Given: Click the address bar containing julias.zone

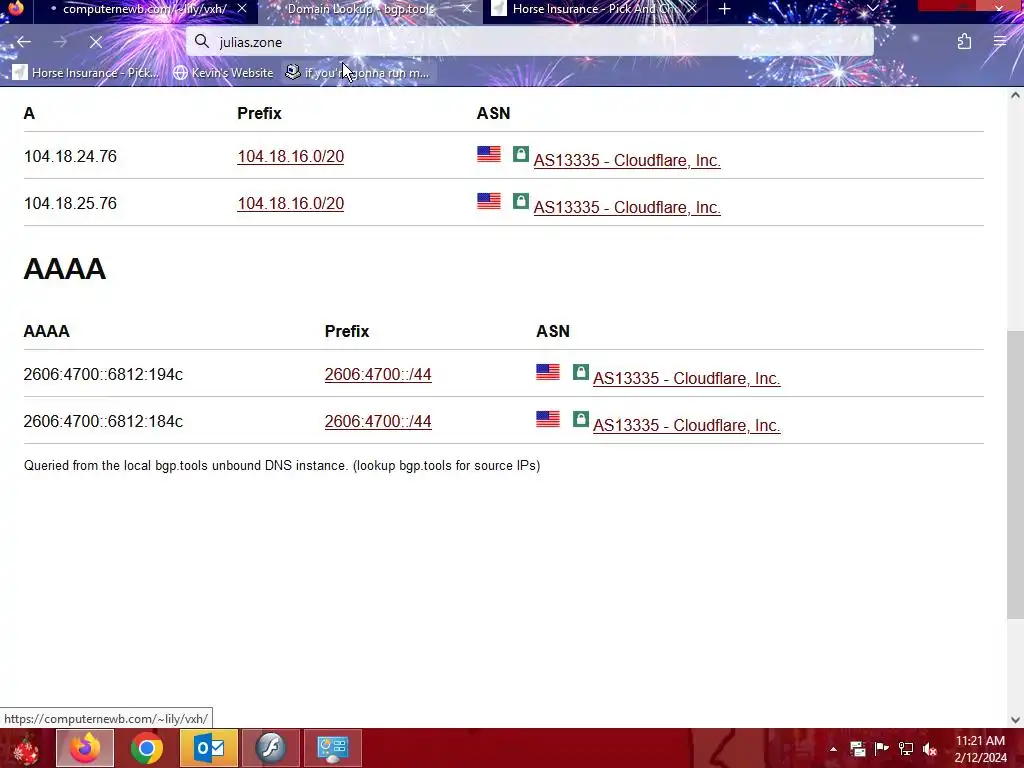Looking at the screenshot, I should pos(530,42).
